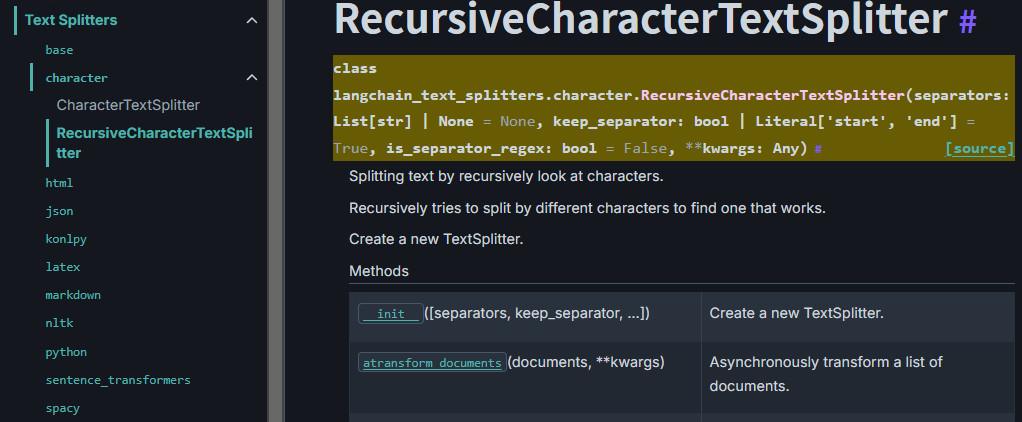Select RecursiveCharacterTextSplitter in the sidebar

point(154,143)
